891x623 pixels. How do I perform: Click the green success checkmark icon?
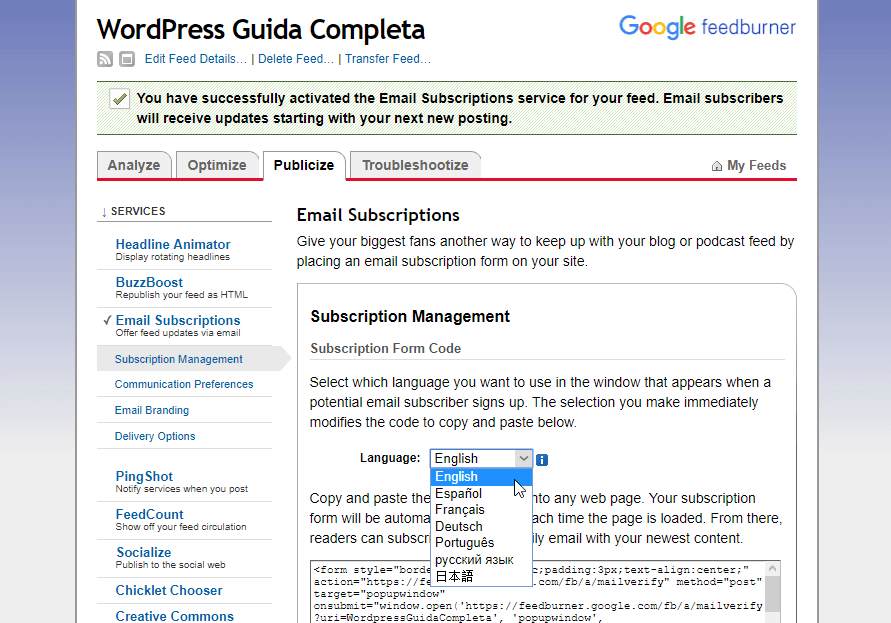click(x=119, y=99)
